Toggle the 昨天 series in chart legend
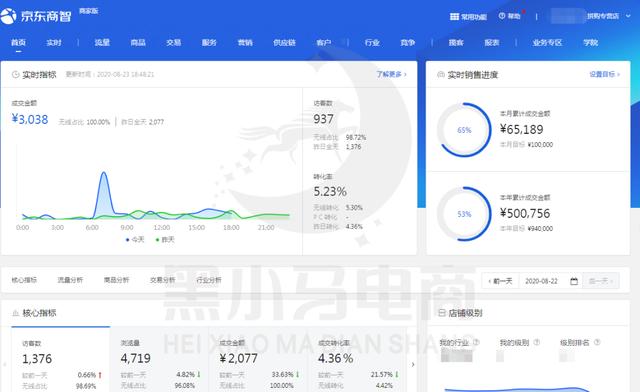The height and width of the screenshot is (392, 640). [x=165, y=239]
